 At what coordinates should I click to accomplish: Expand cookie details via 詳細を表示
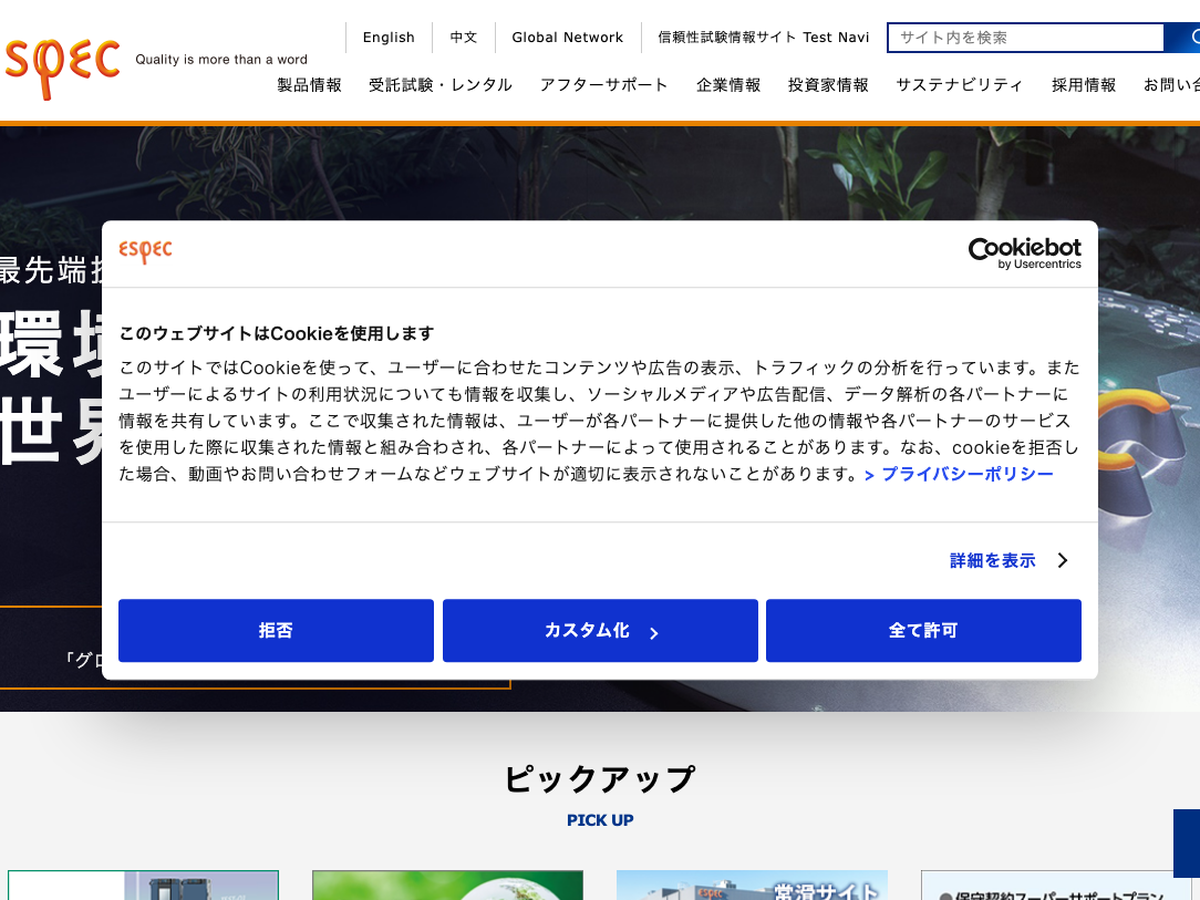[x=992, y=560]
